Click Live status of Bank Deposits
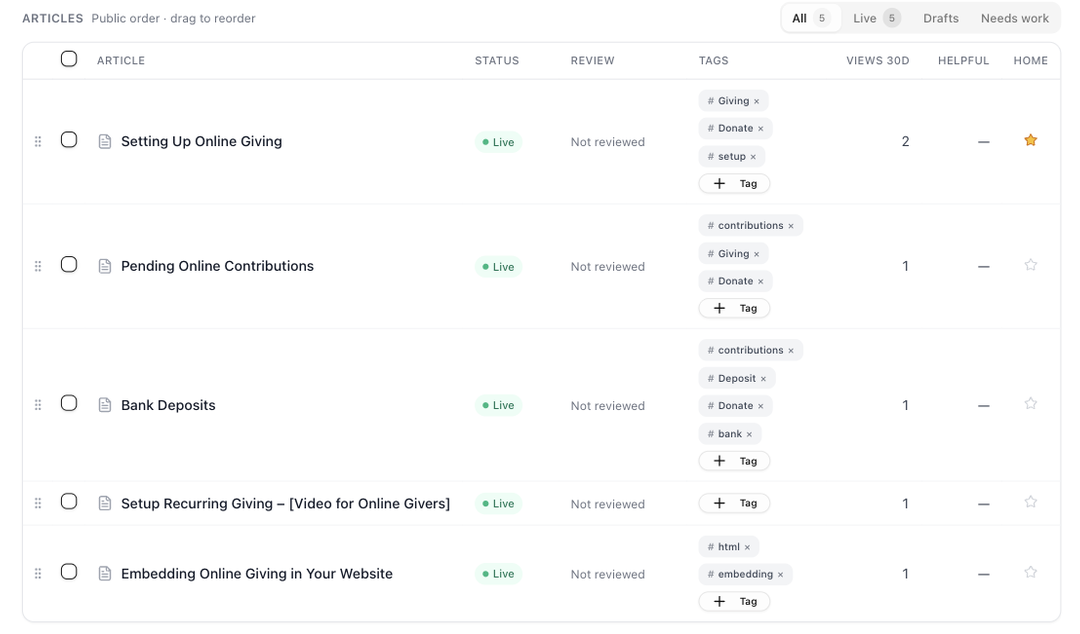This screenshot has width=1080, height=634. (x=498, y=405)
